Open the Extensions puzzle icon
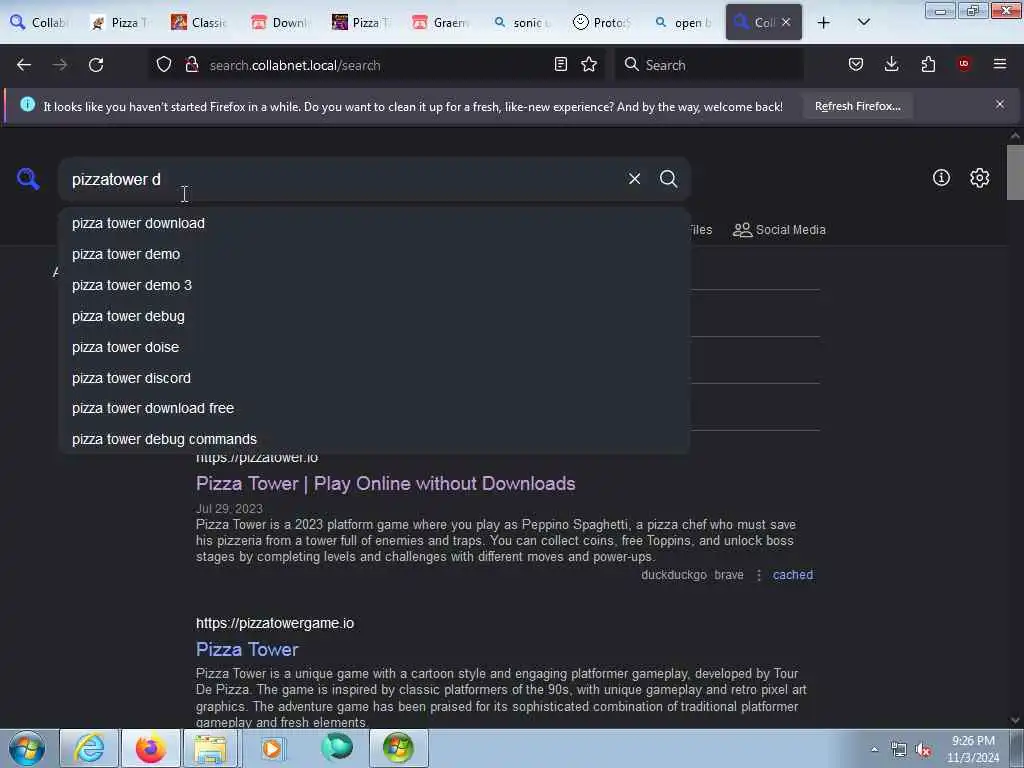This screenshot has width=1024, height=768. click(x=928, y=64)
